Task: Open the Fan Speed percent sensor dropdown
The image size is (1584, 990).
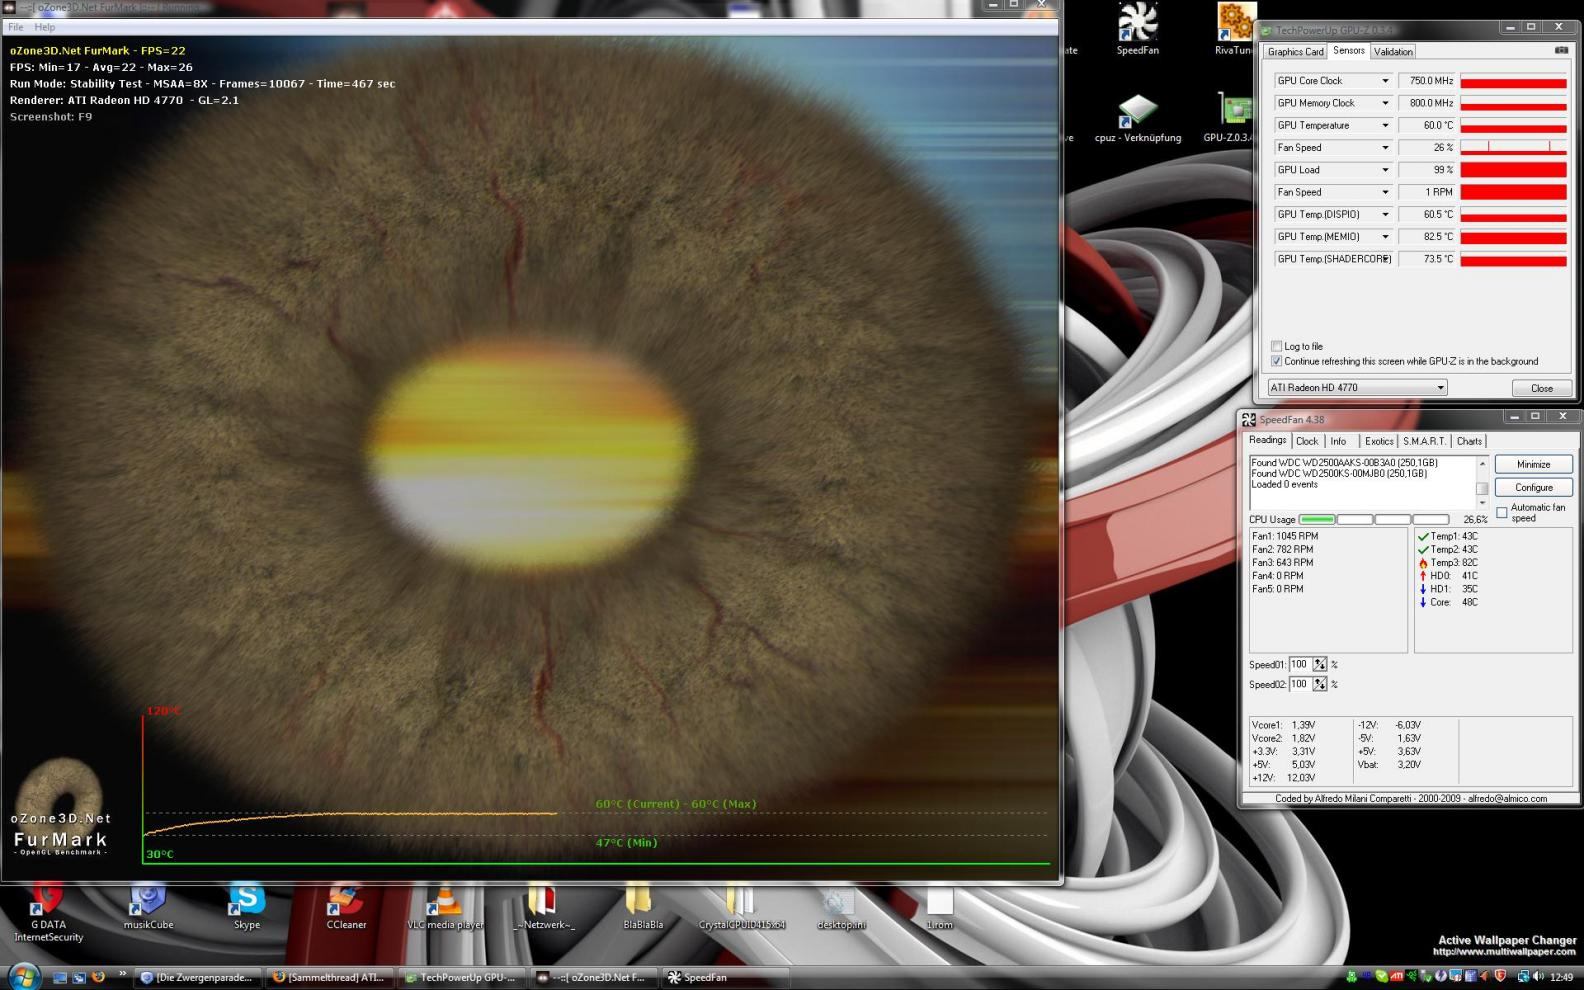Action: pos(1385,148)
